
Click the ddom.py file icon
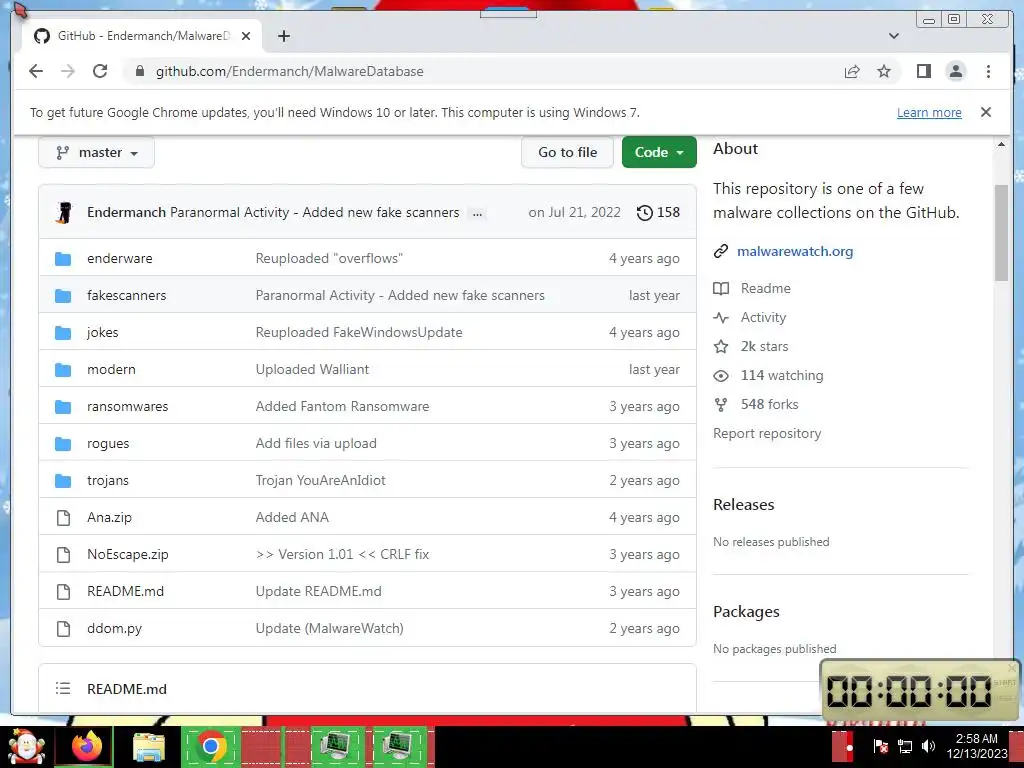pyautogui.click(x=63, y=629)
